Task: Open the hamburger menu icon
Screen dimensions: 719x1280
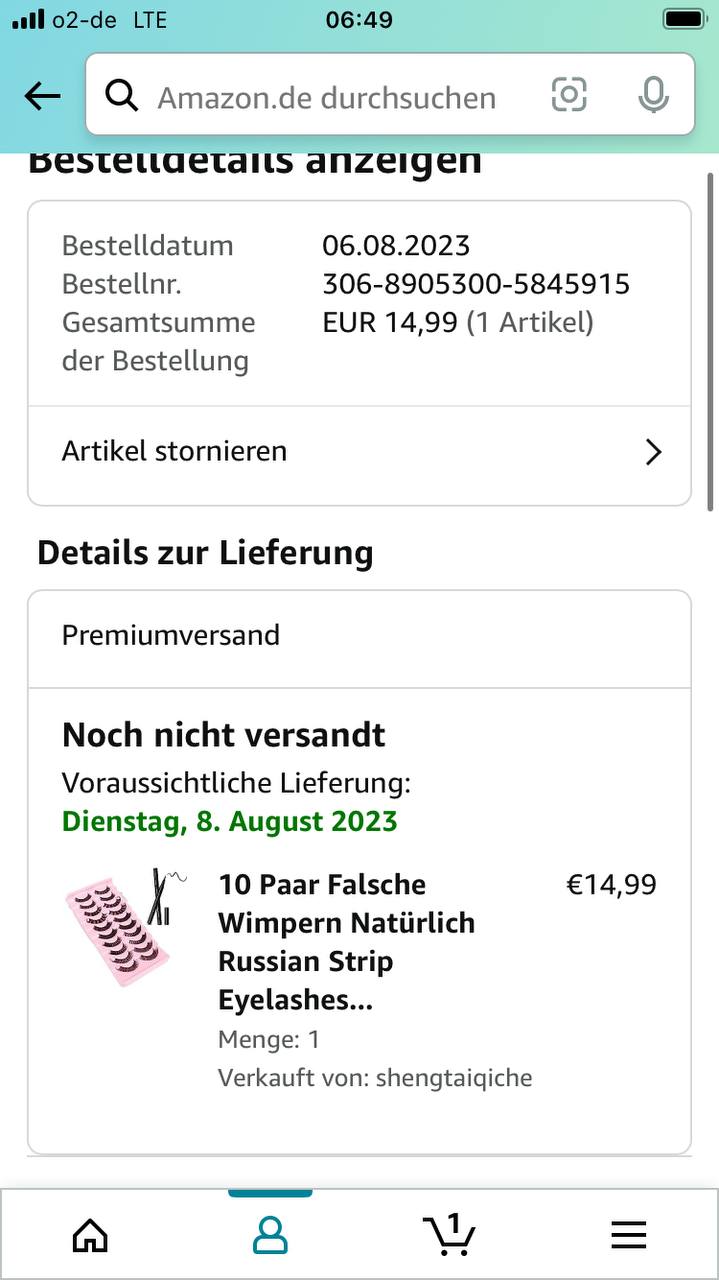Action: click(629, 1236)
